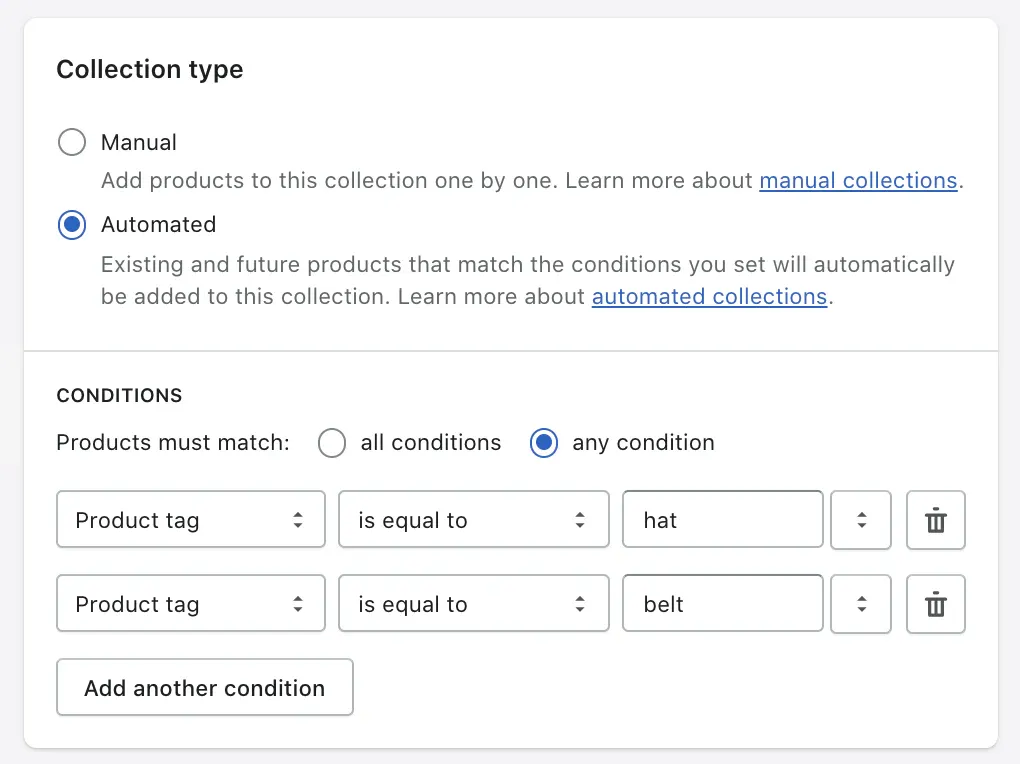
Task: Delete the condition with tag belt
Action: (935, 604)
